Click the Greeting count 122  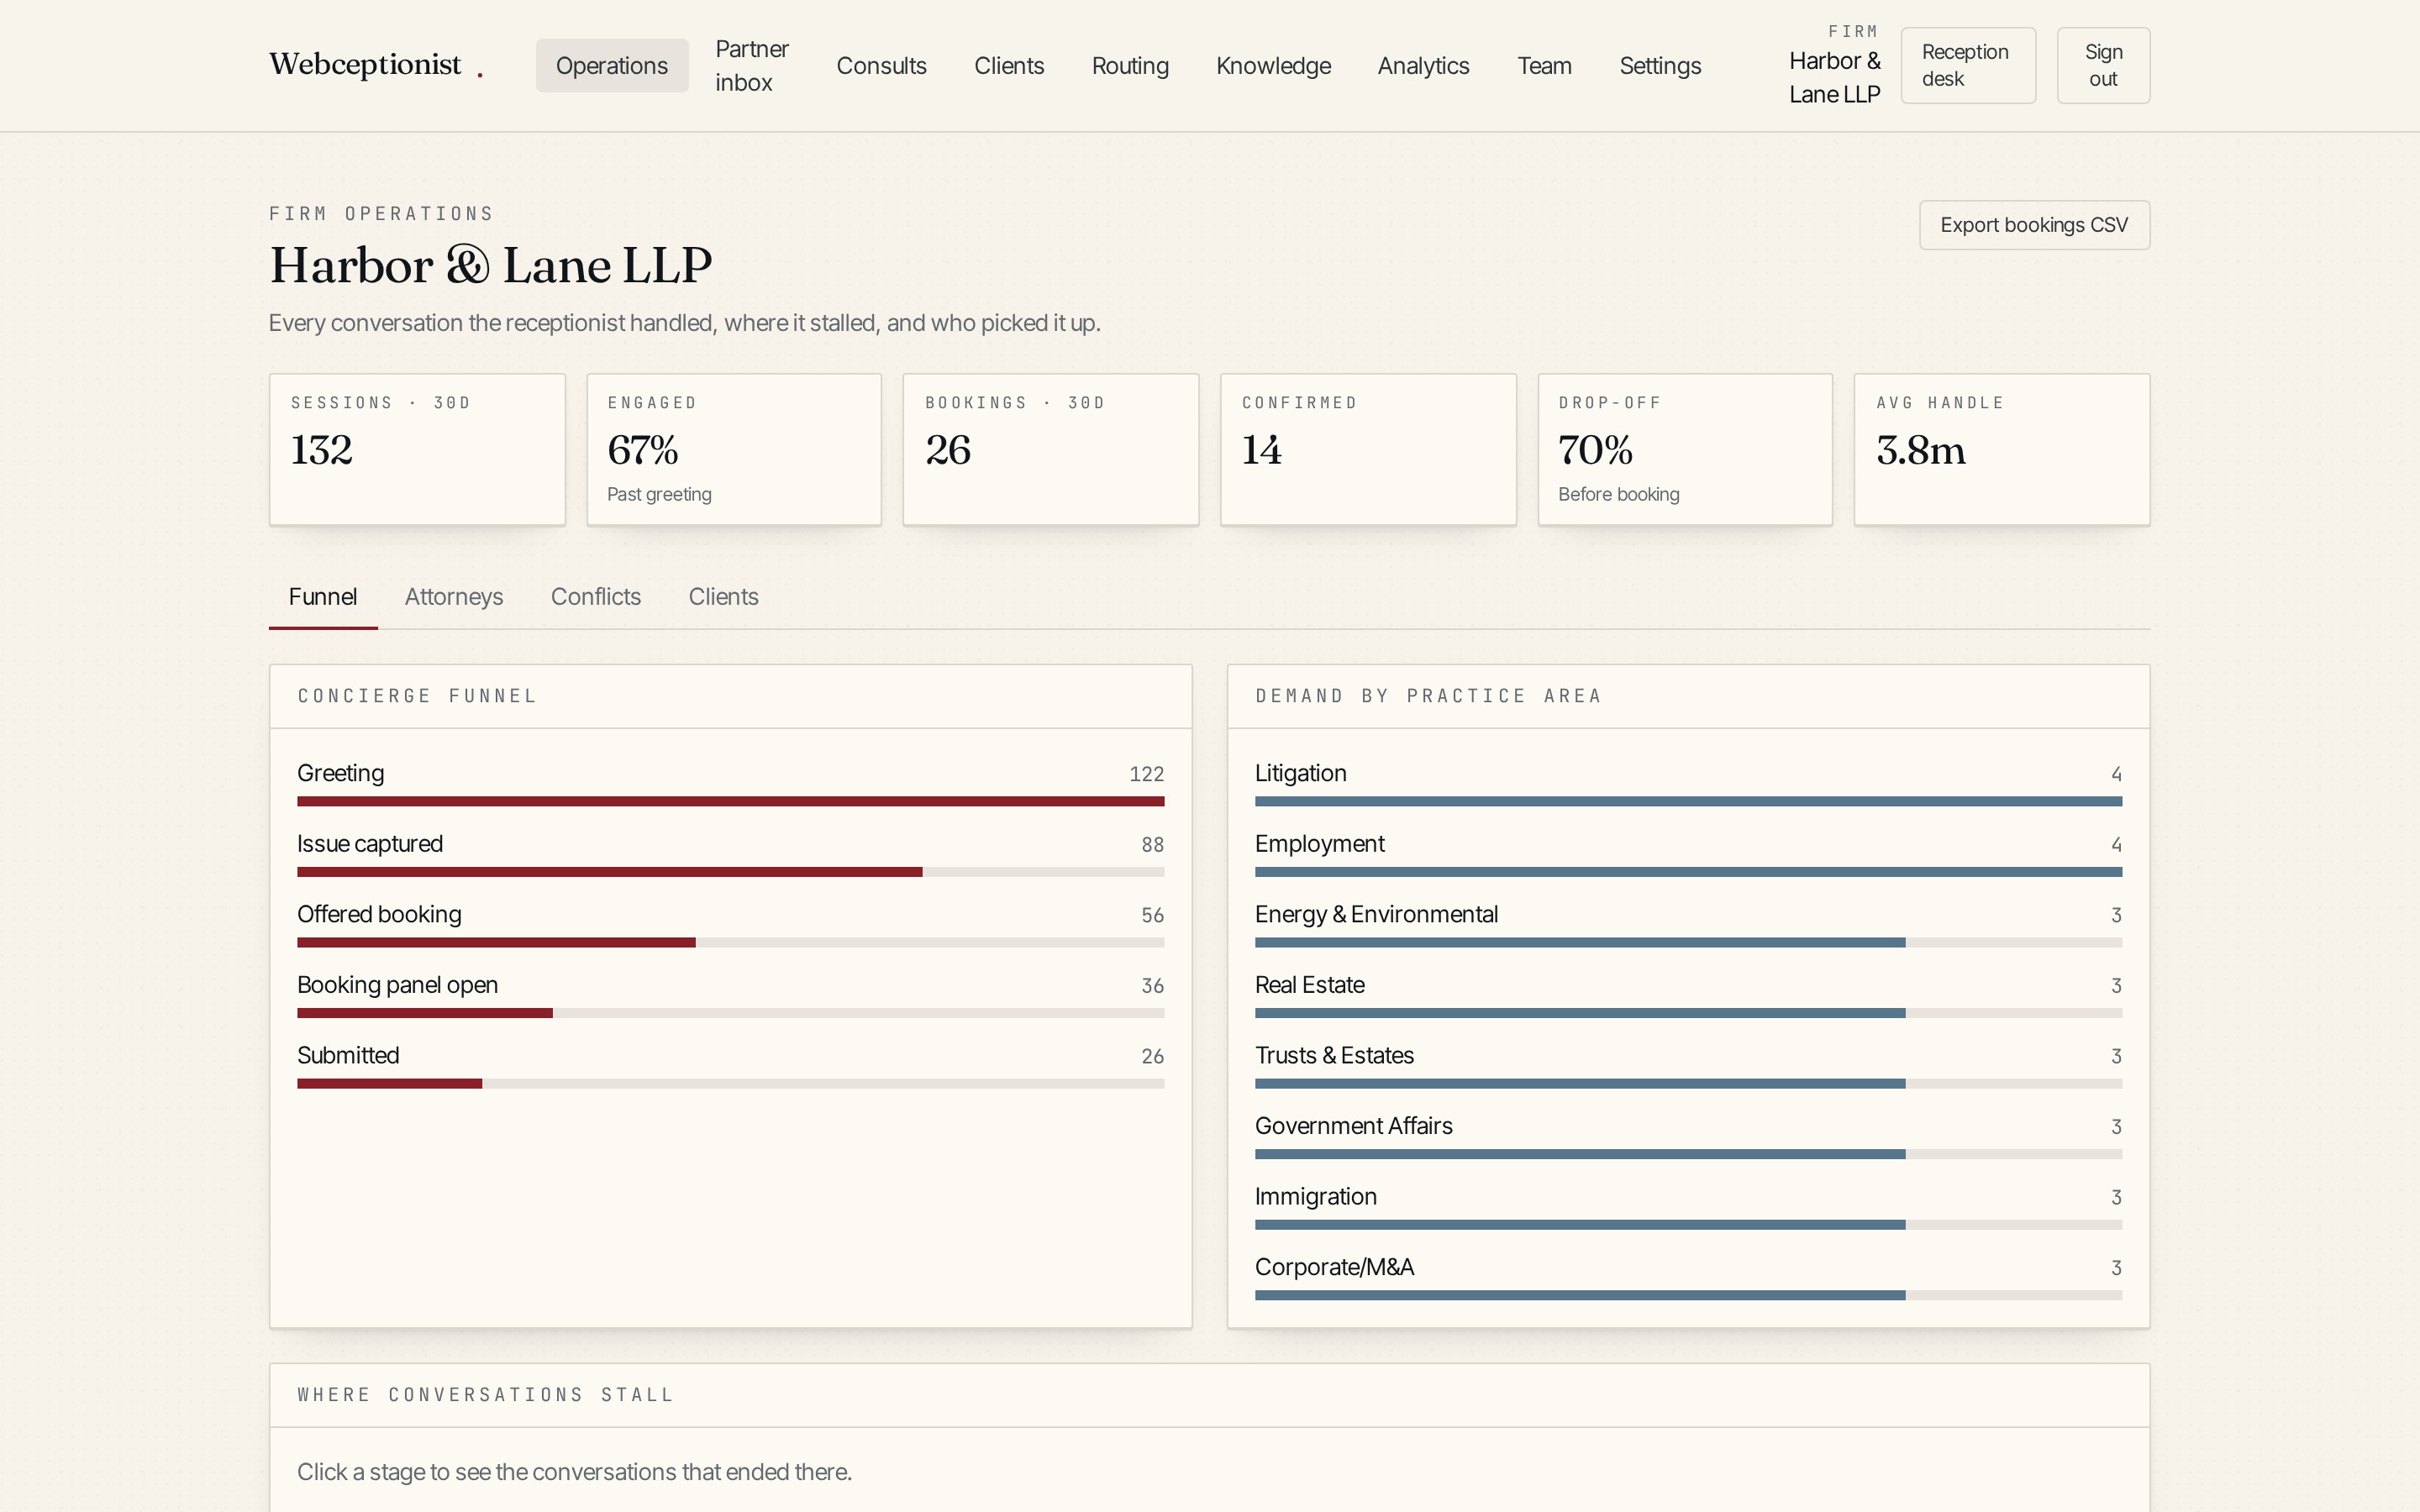(1146, 774)
